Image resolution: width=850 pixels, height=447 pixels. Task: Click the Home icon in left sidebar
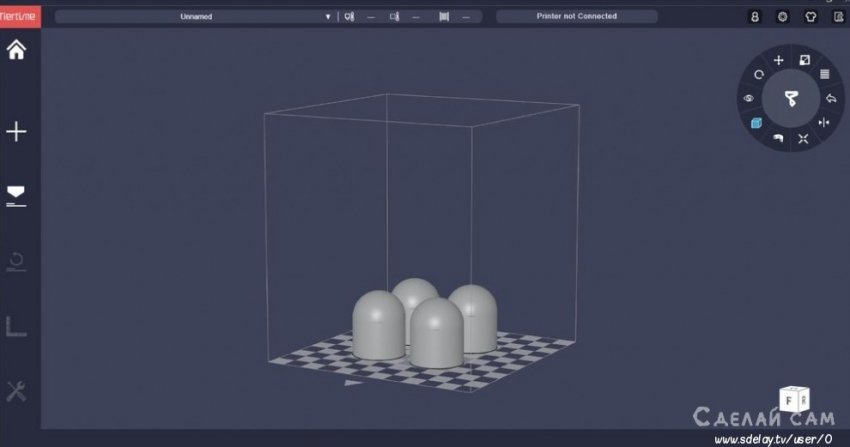point(17,49)
